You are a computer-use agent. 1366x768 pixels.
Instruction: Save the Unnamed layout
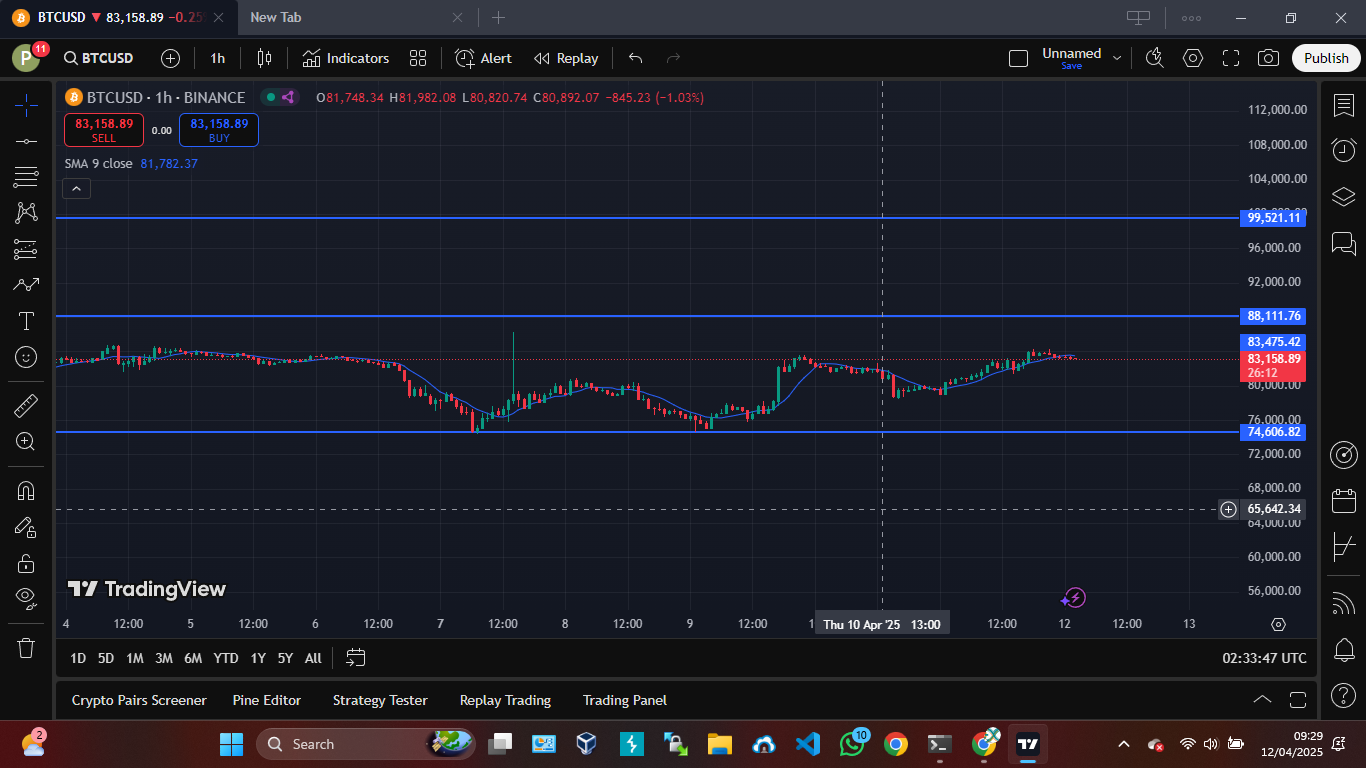[x=1071, y=66]
